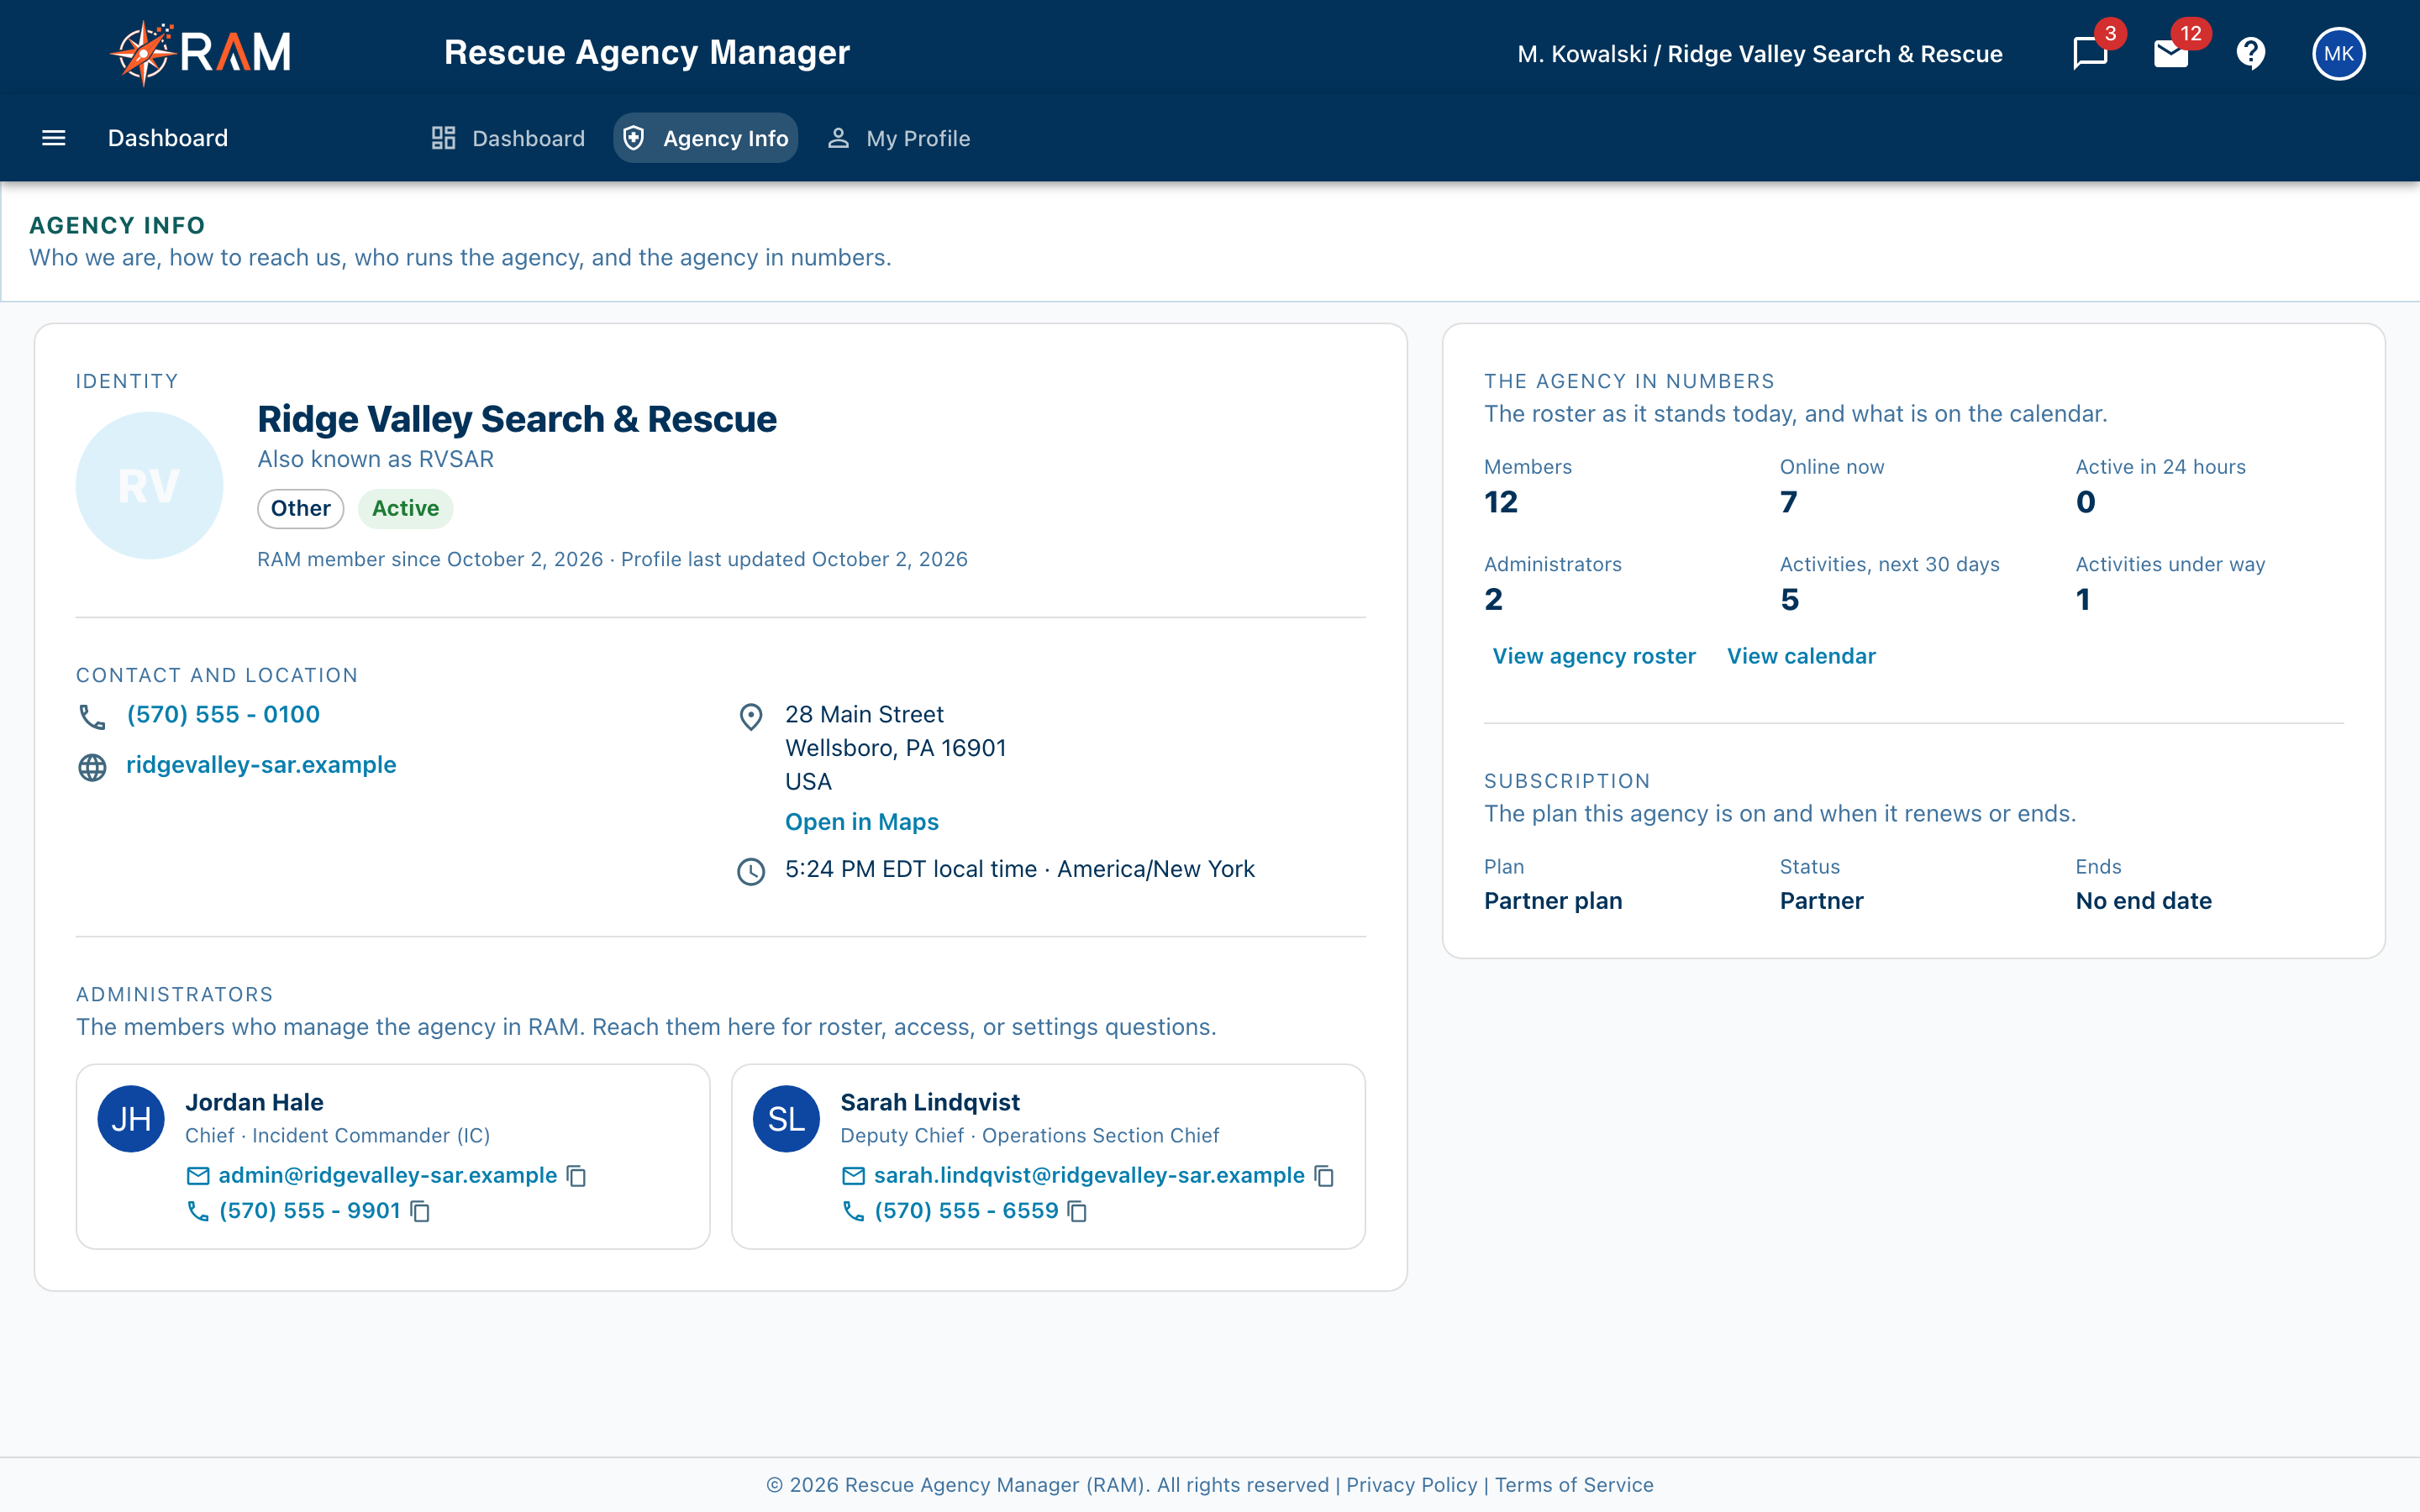Open the mail inbox with 12 unread

[x=2171, y=53]
